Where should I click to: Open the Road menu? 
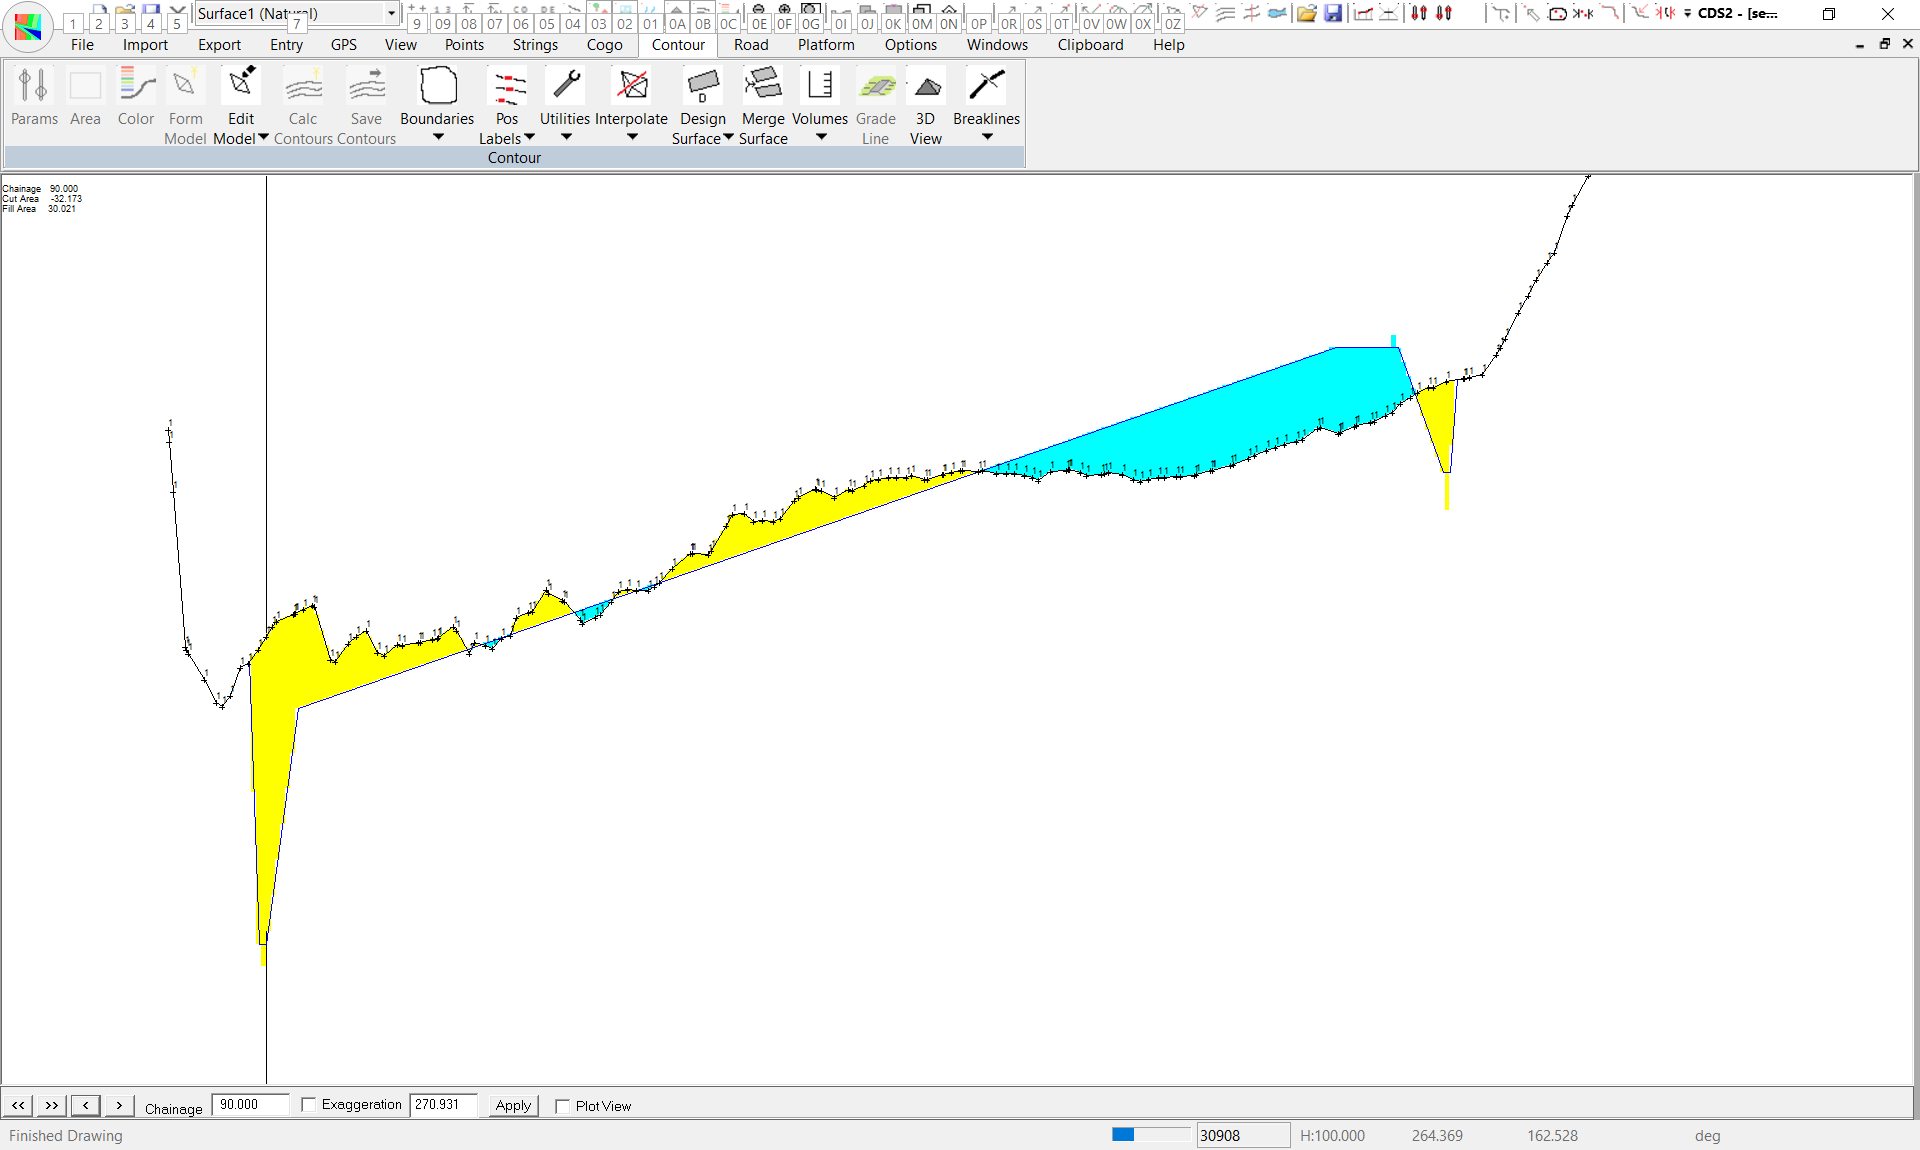click(x=750, y=45)
